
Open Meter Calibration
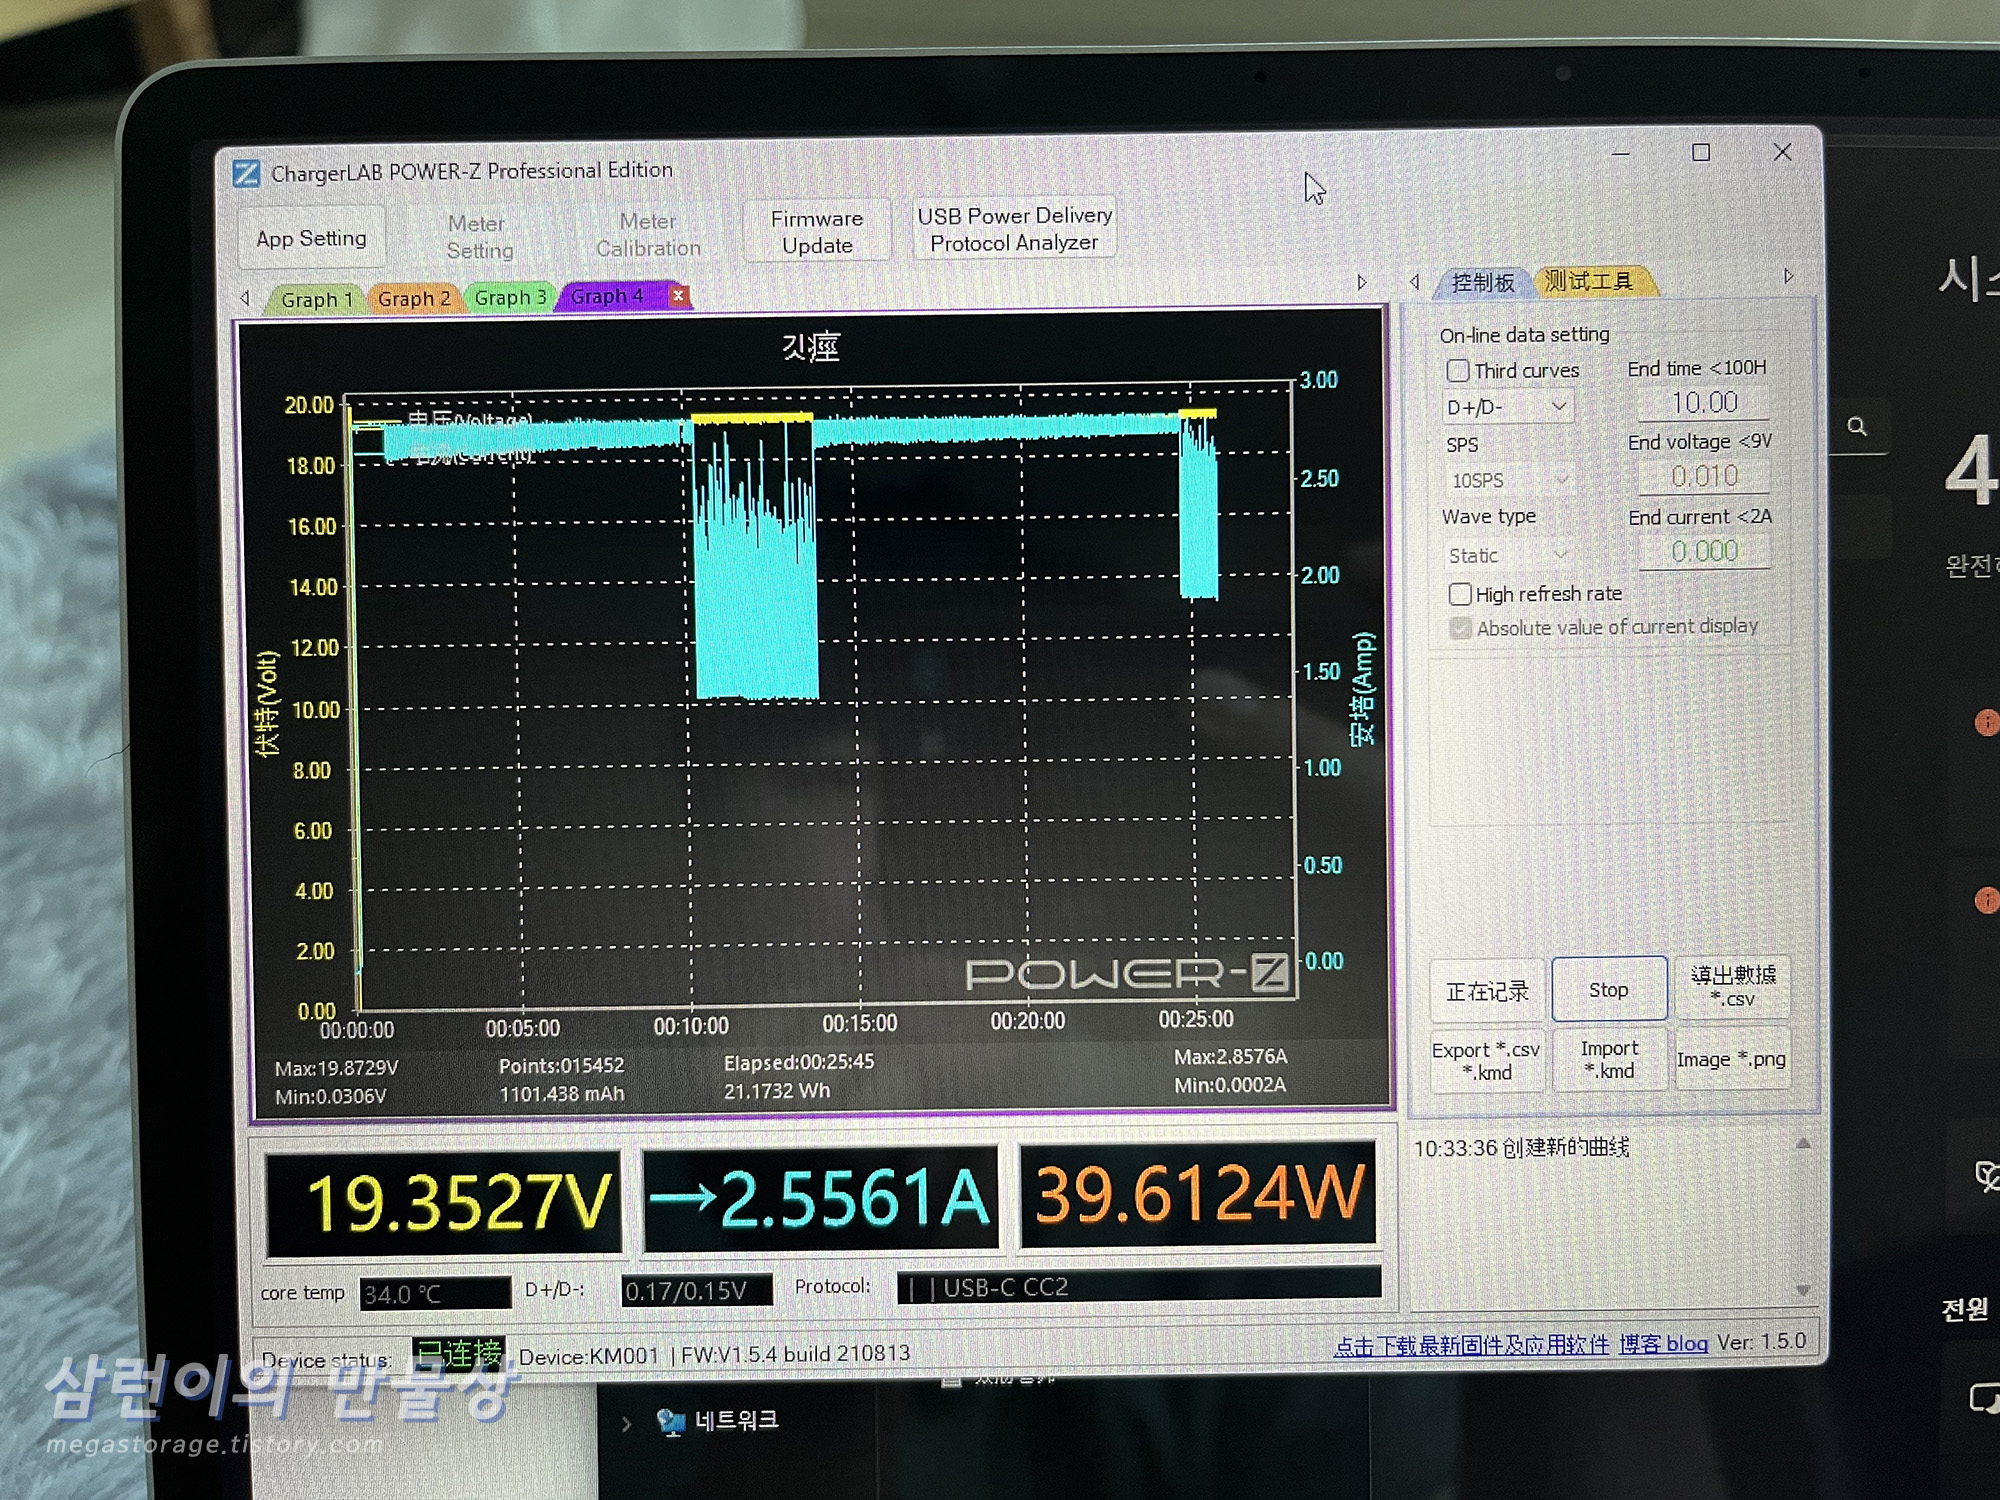click(x=648, y=235)
